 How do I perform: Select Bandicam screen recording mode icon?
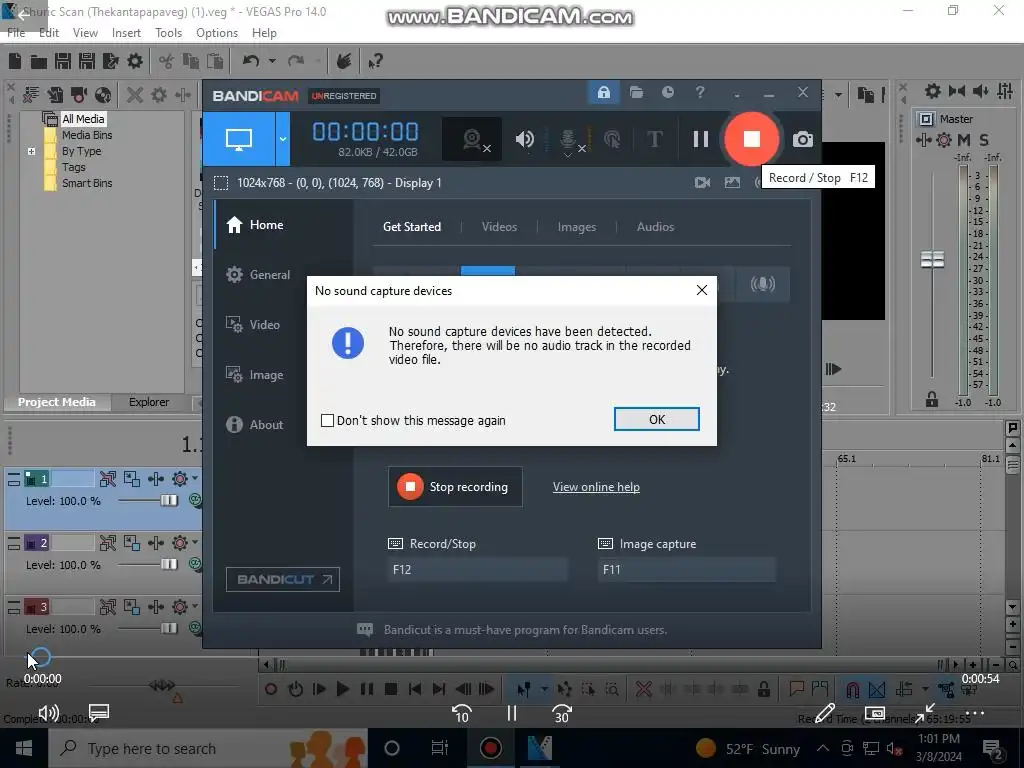(x=238, y=138)
